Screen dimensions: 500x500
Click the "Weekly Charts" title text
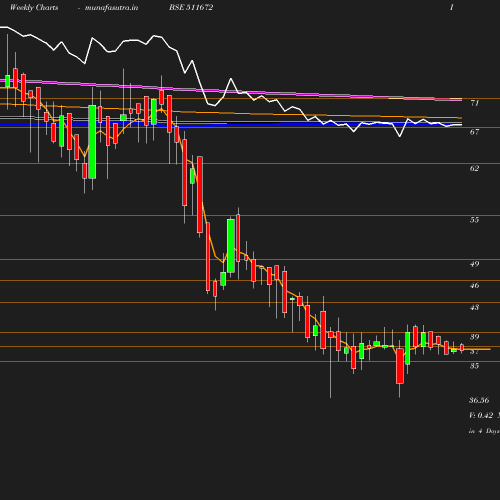coord(34,8)
